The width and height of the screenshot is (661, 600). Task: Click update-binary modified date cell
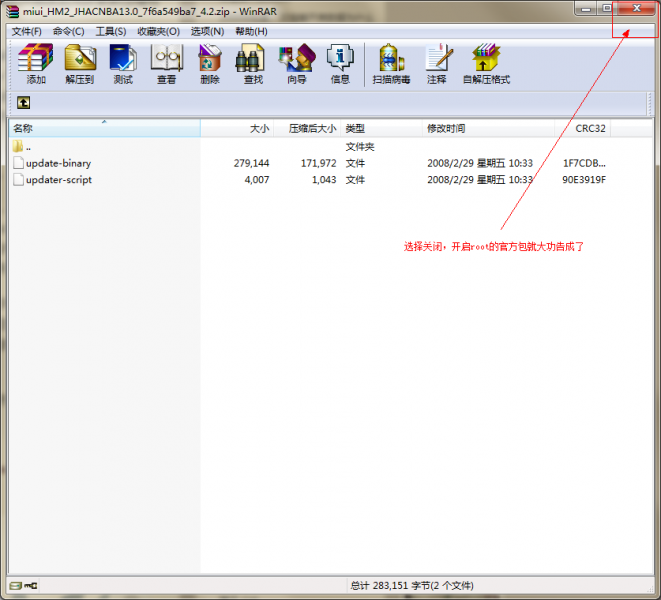coord(480,163)
